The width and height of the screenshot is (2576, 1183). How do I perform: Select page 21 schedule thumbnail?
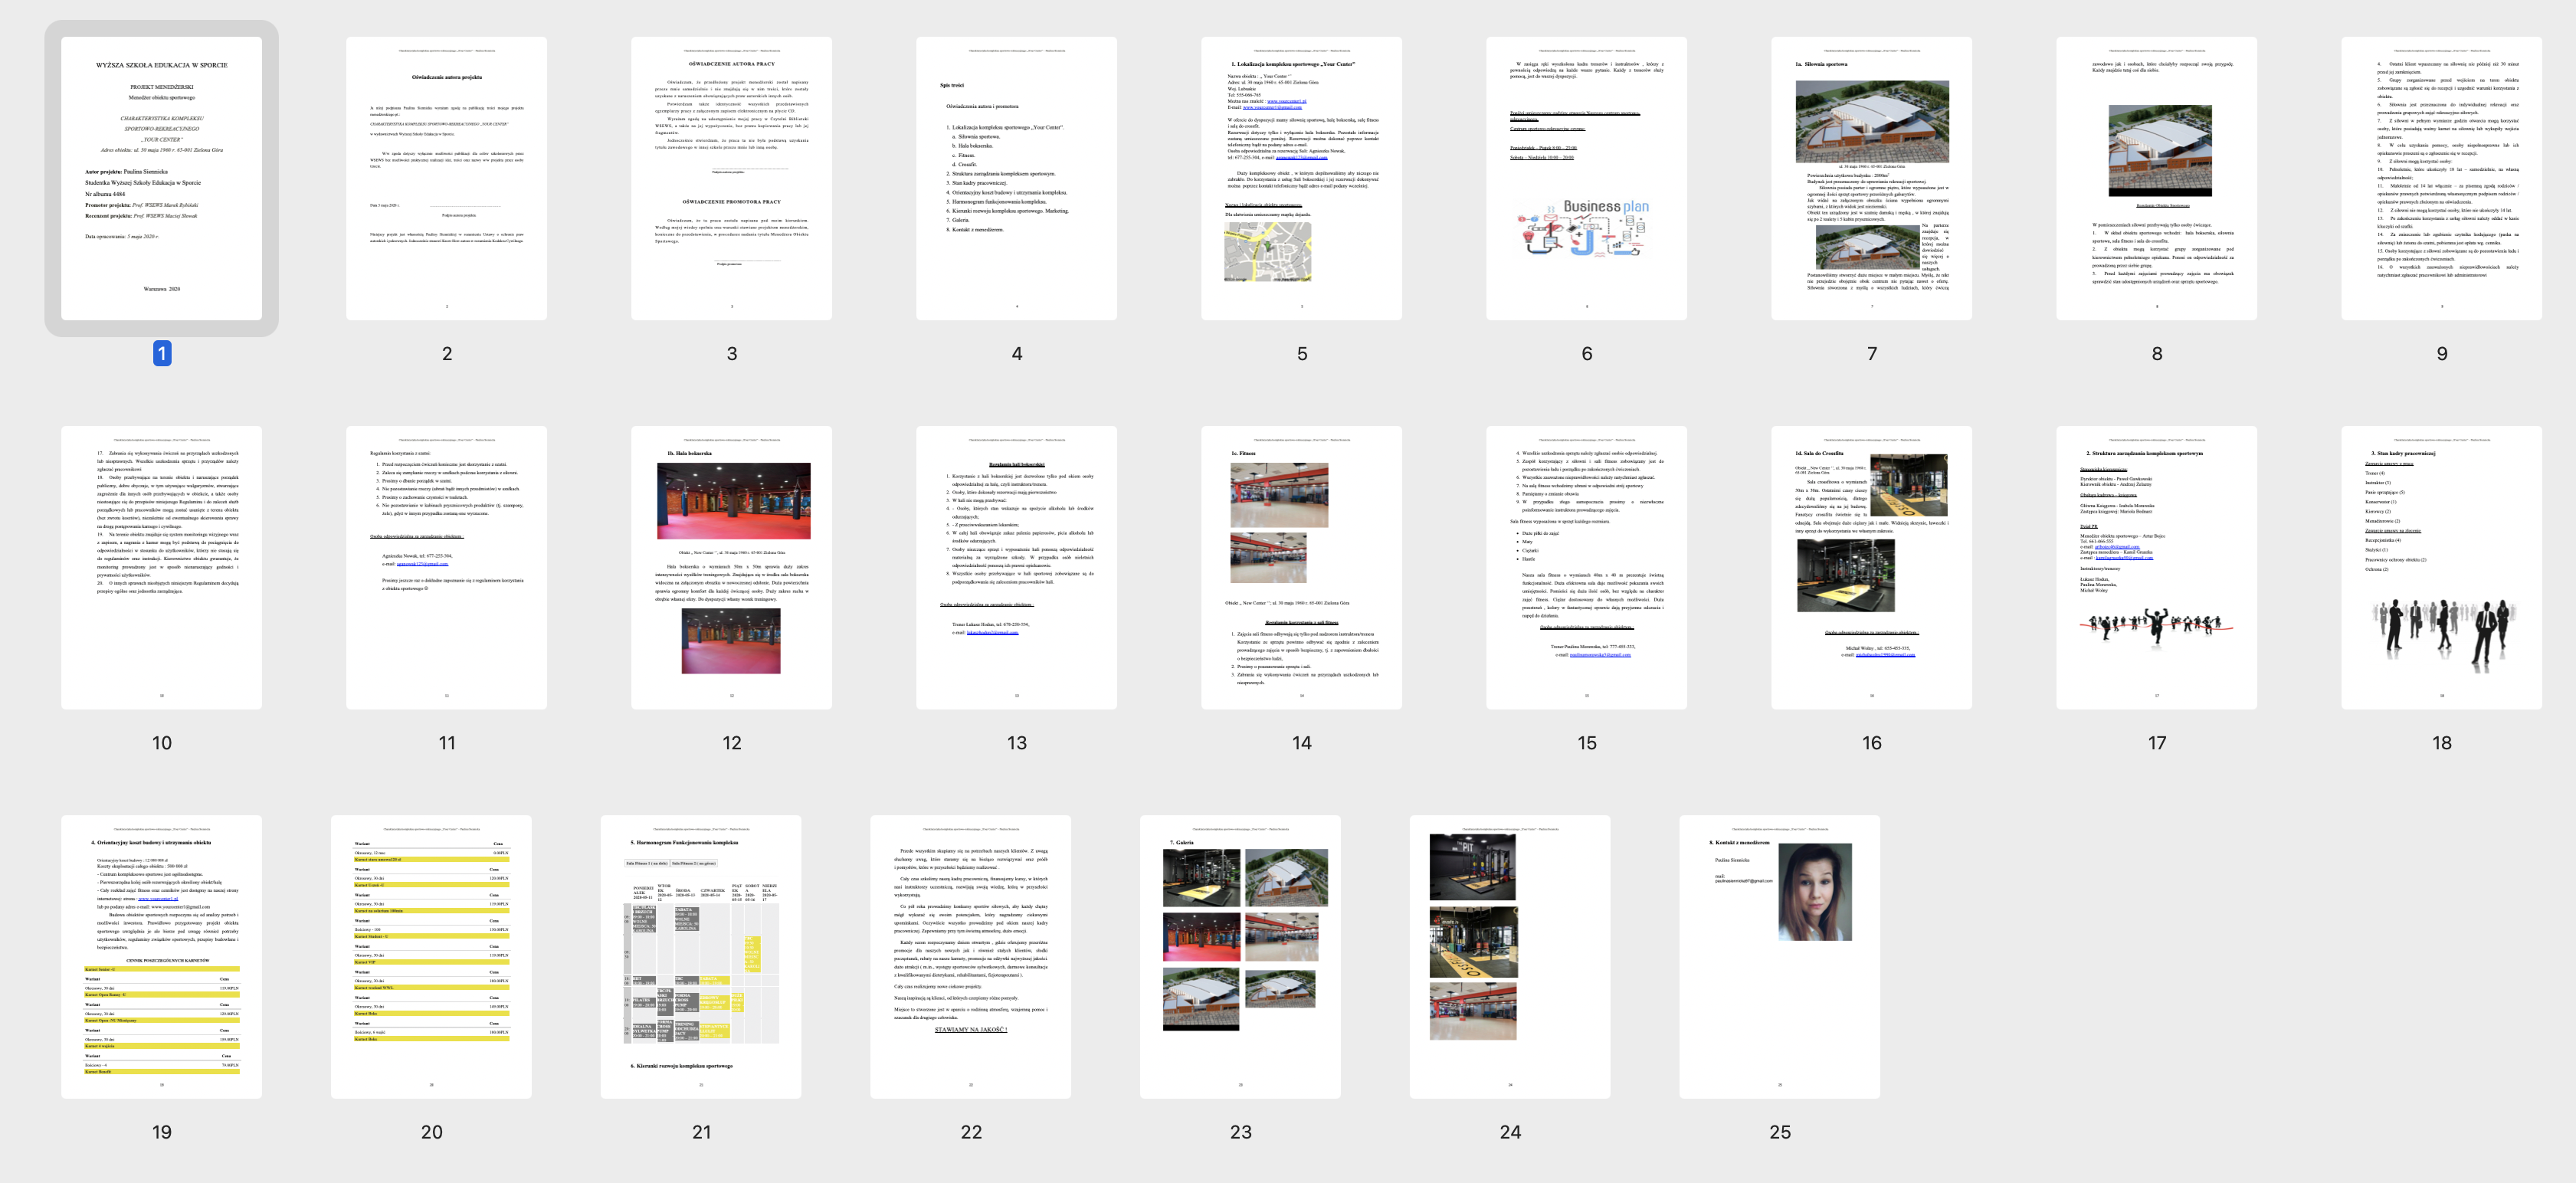[x=701, y=956]
